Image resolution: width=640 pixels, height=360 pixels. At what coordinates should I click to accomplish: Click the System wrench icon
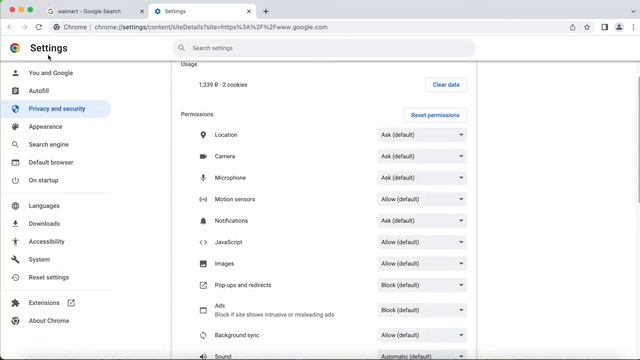pos(16,260)
